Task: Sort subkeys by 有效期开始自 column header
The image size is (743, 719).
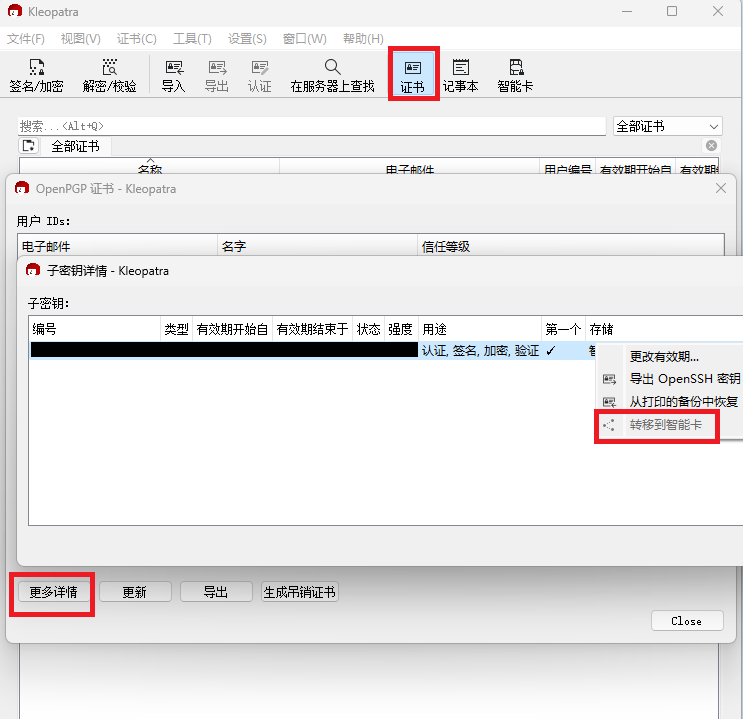Action: 232,329
